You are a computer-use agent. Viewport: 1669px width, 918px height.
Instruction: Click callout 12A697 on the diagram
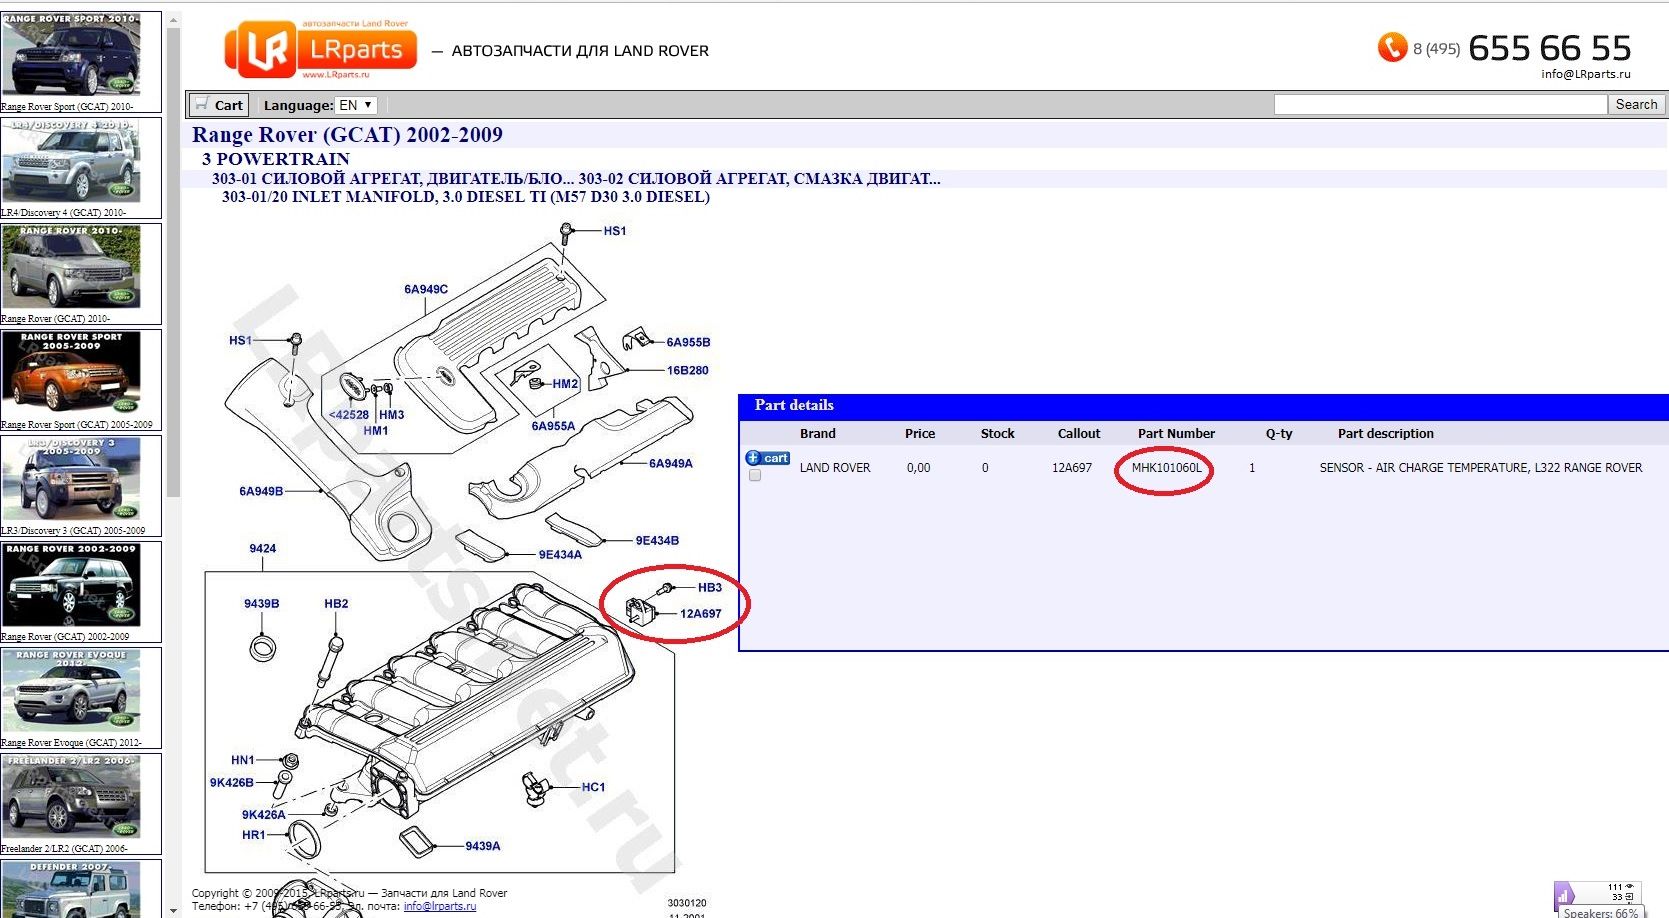[x=700, y=614]
